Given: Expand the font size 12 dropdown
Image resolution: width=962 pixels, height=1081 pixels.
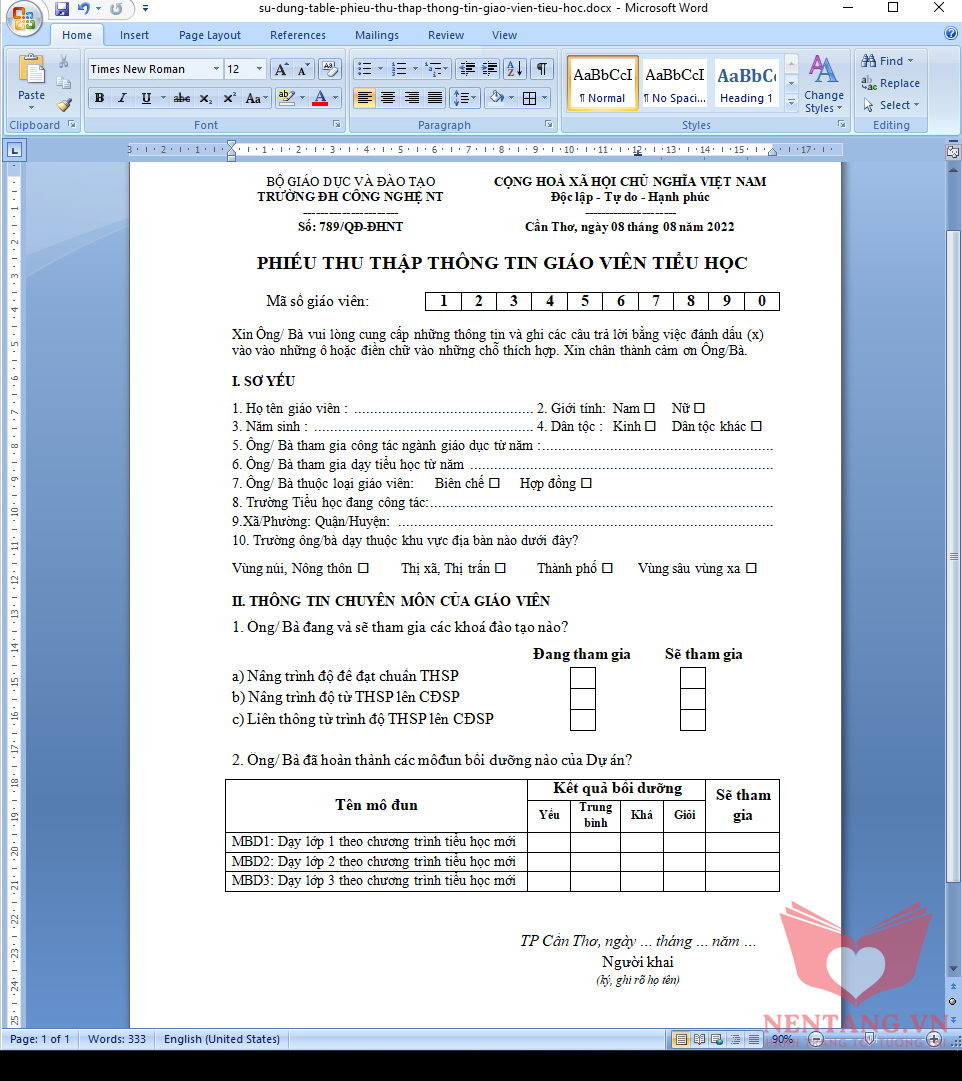Looking at the screenshot, I should click(260, 69).
